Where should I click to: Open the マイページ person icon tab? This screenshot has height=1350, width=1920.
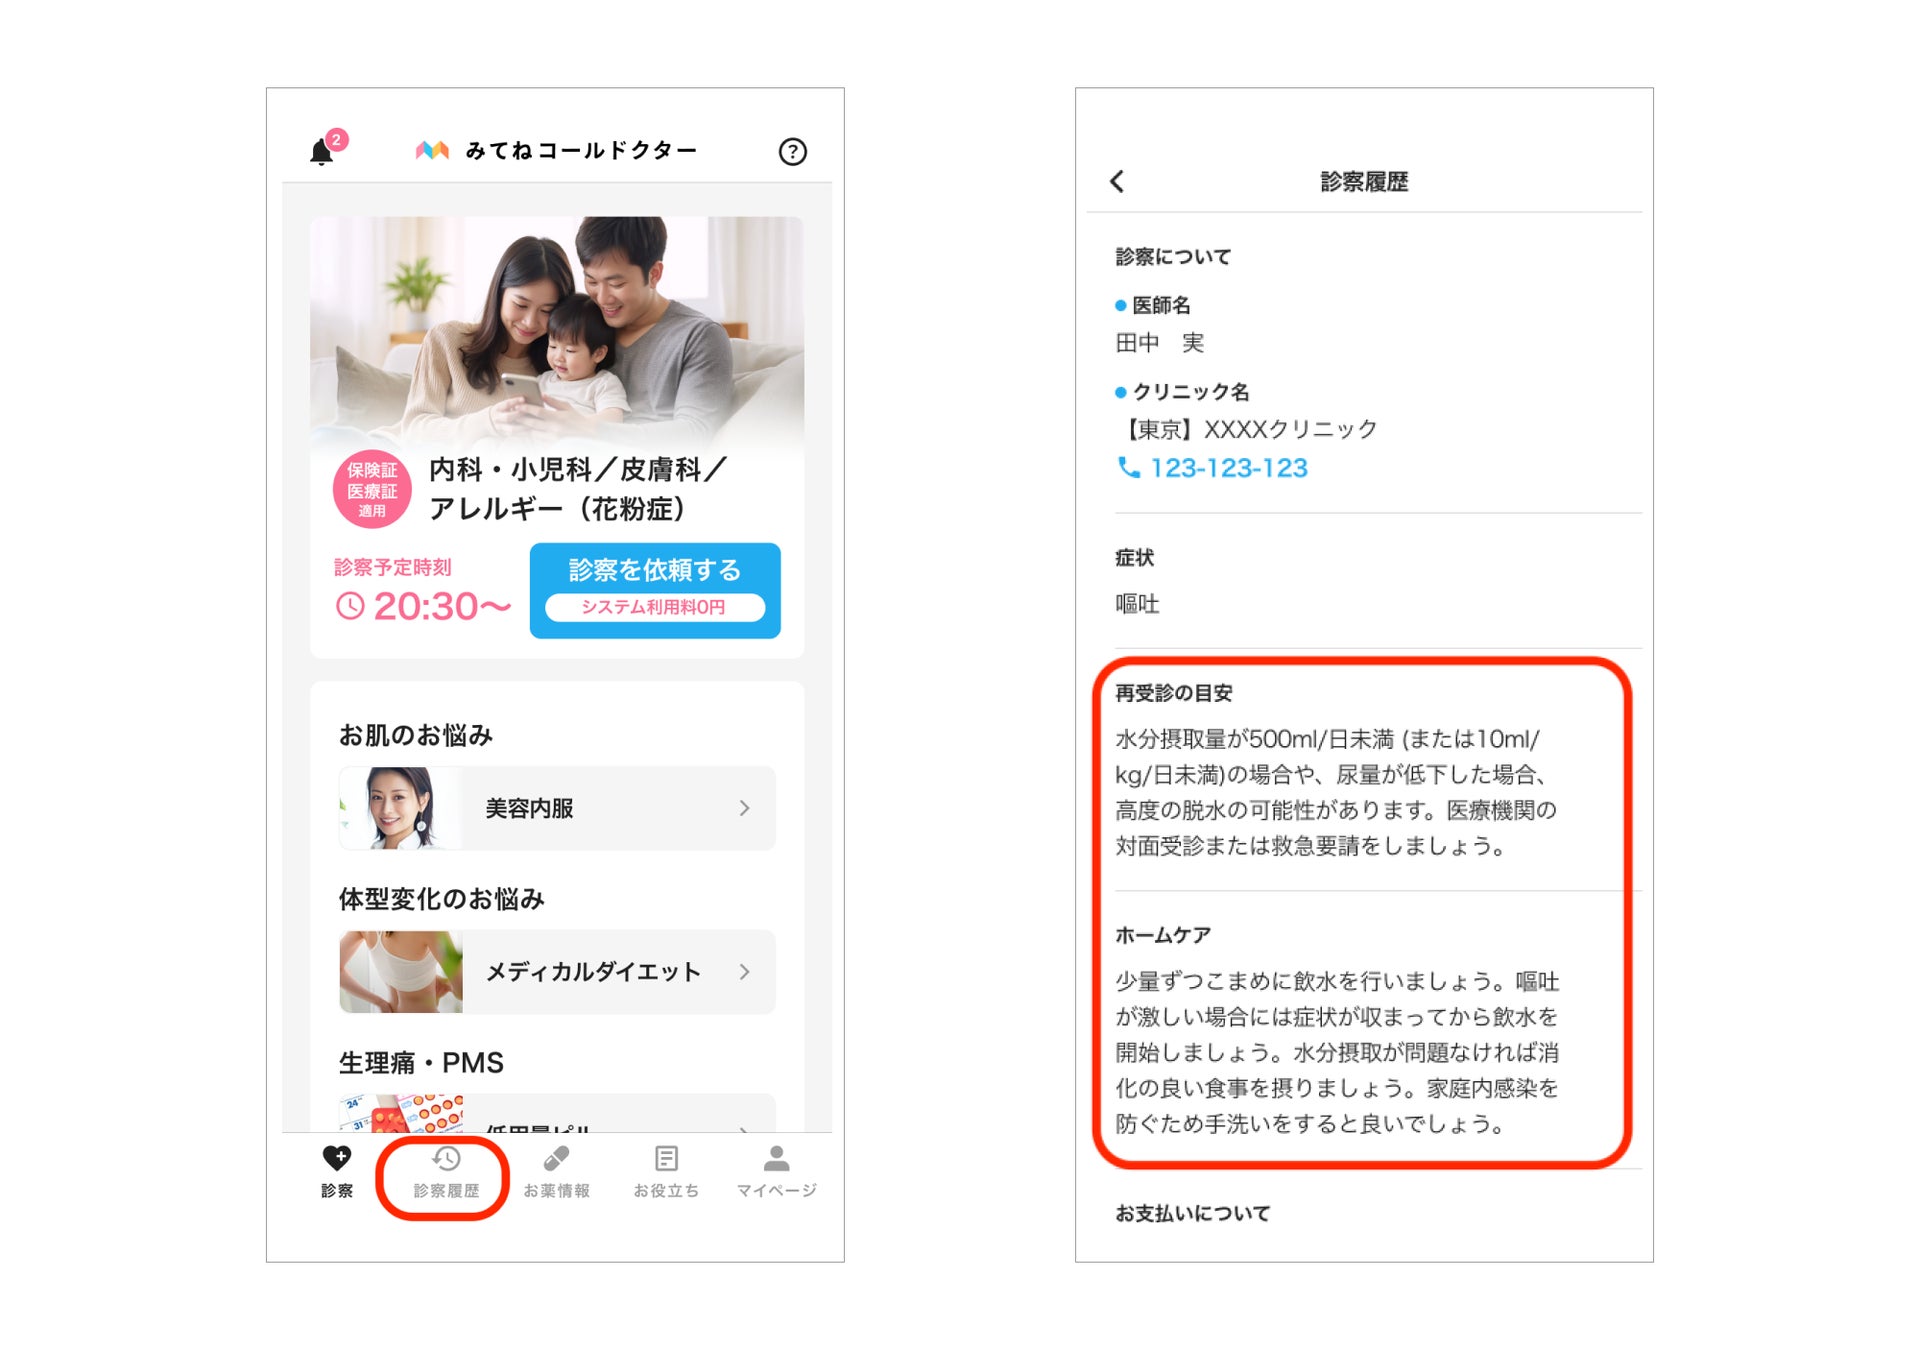tap(776, 1159)
